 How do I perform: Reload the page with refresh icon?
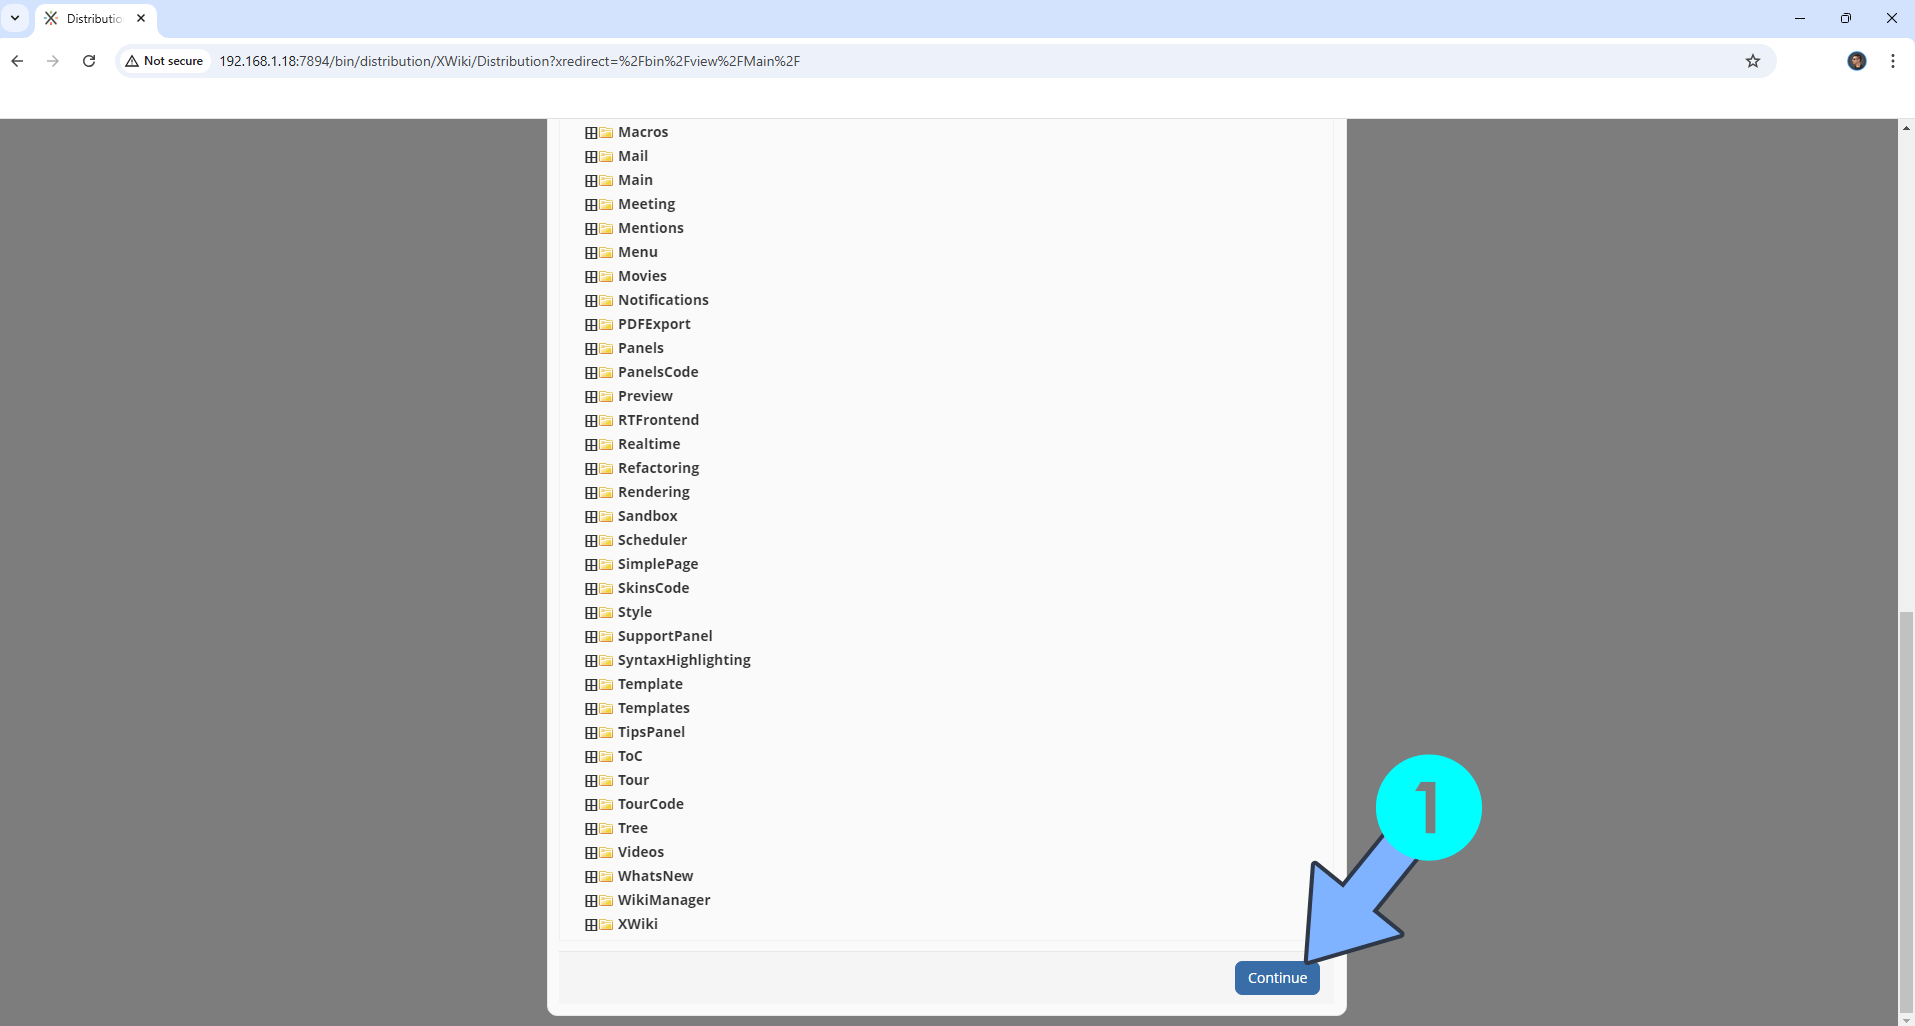click(x=89, y=61)
